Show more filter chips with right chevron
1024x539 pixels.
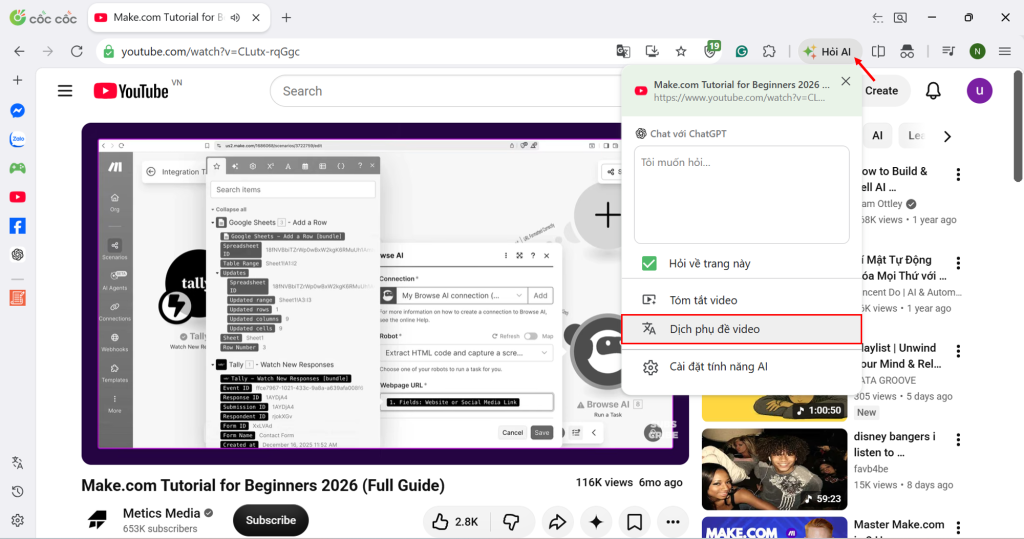pyautogui.click(x=947, y=136)
